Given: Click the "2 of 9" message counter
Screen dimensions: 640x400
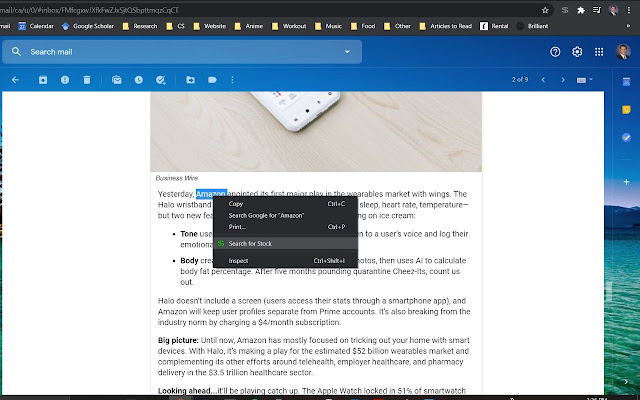Looking at the screenshot, I should coord(520,80).
